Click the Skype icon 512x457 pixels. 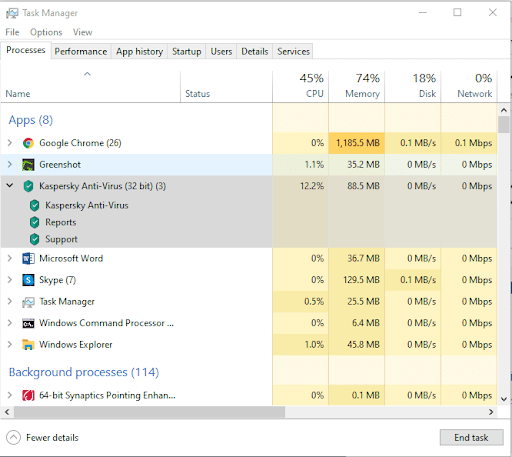[x=28, y=280]
